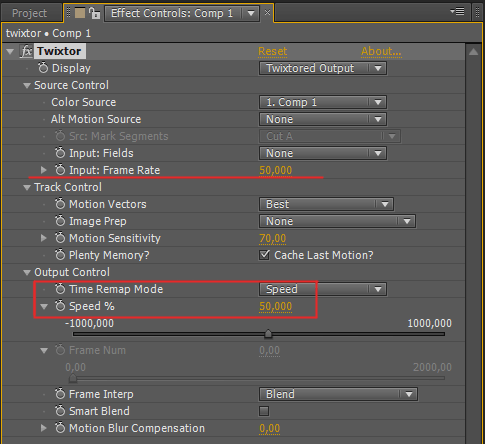Enable keyframing stopwatch for Input: Frame Rate

[60, 170]
